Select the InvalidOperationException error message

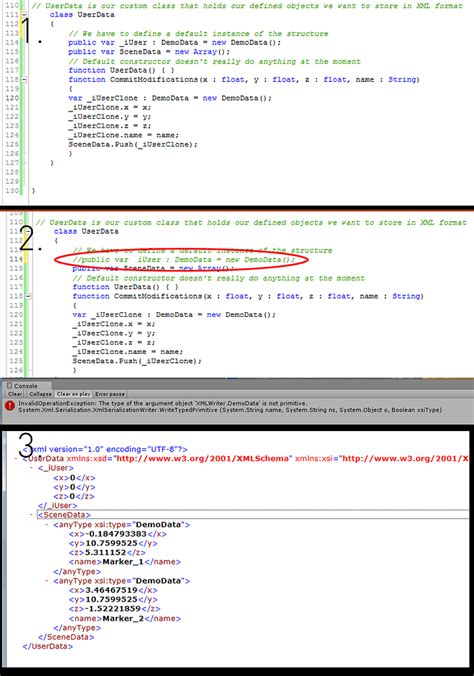tap(230, 407)
